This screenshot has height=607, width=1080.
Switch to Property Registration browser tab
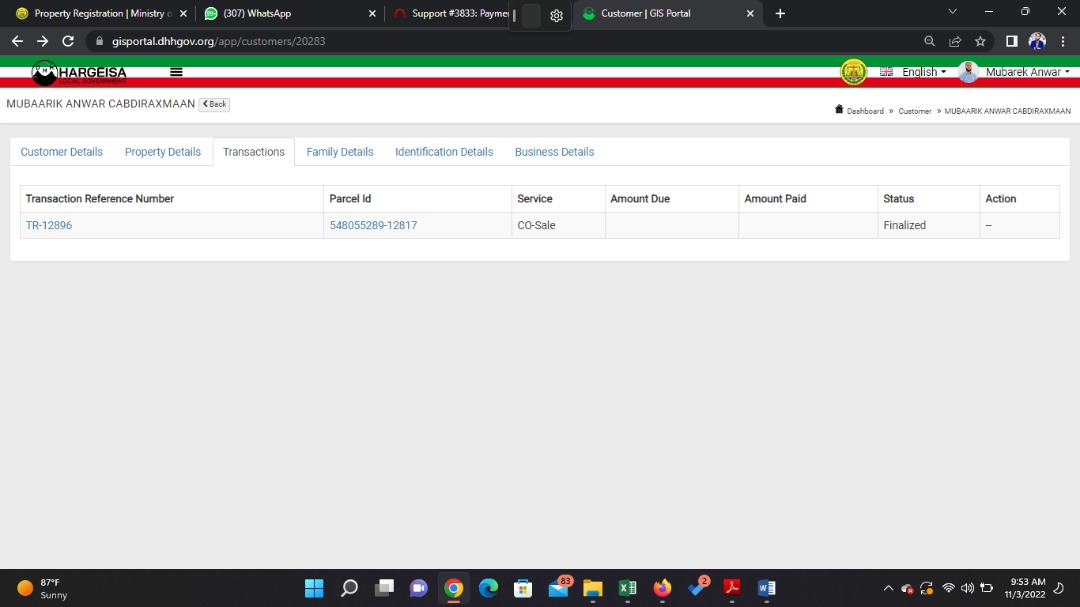[x=100, y=13]
